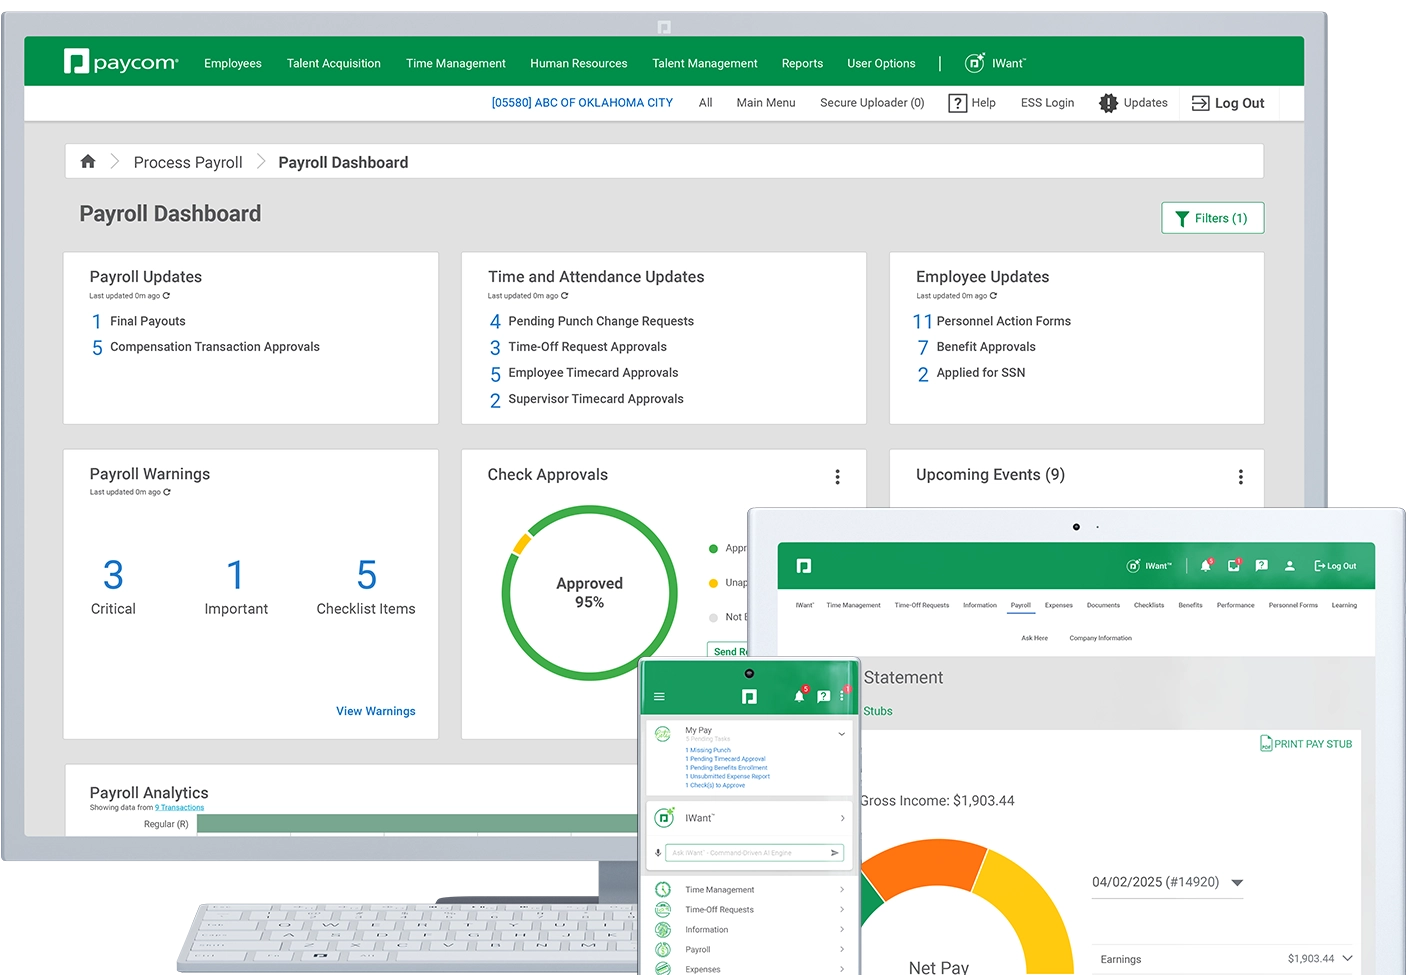This screenshot has width=1406, height=975.
Task: Expand the Earnings row chevron
Action: coord(1347,958)
